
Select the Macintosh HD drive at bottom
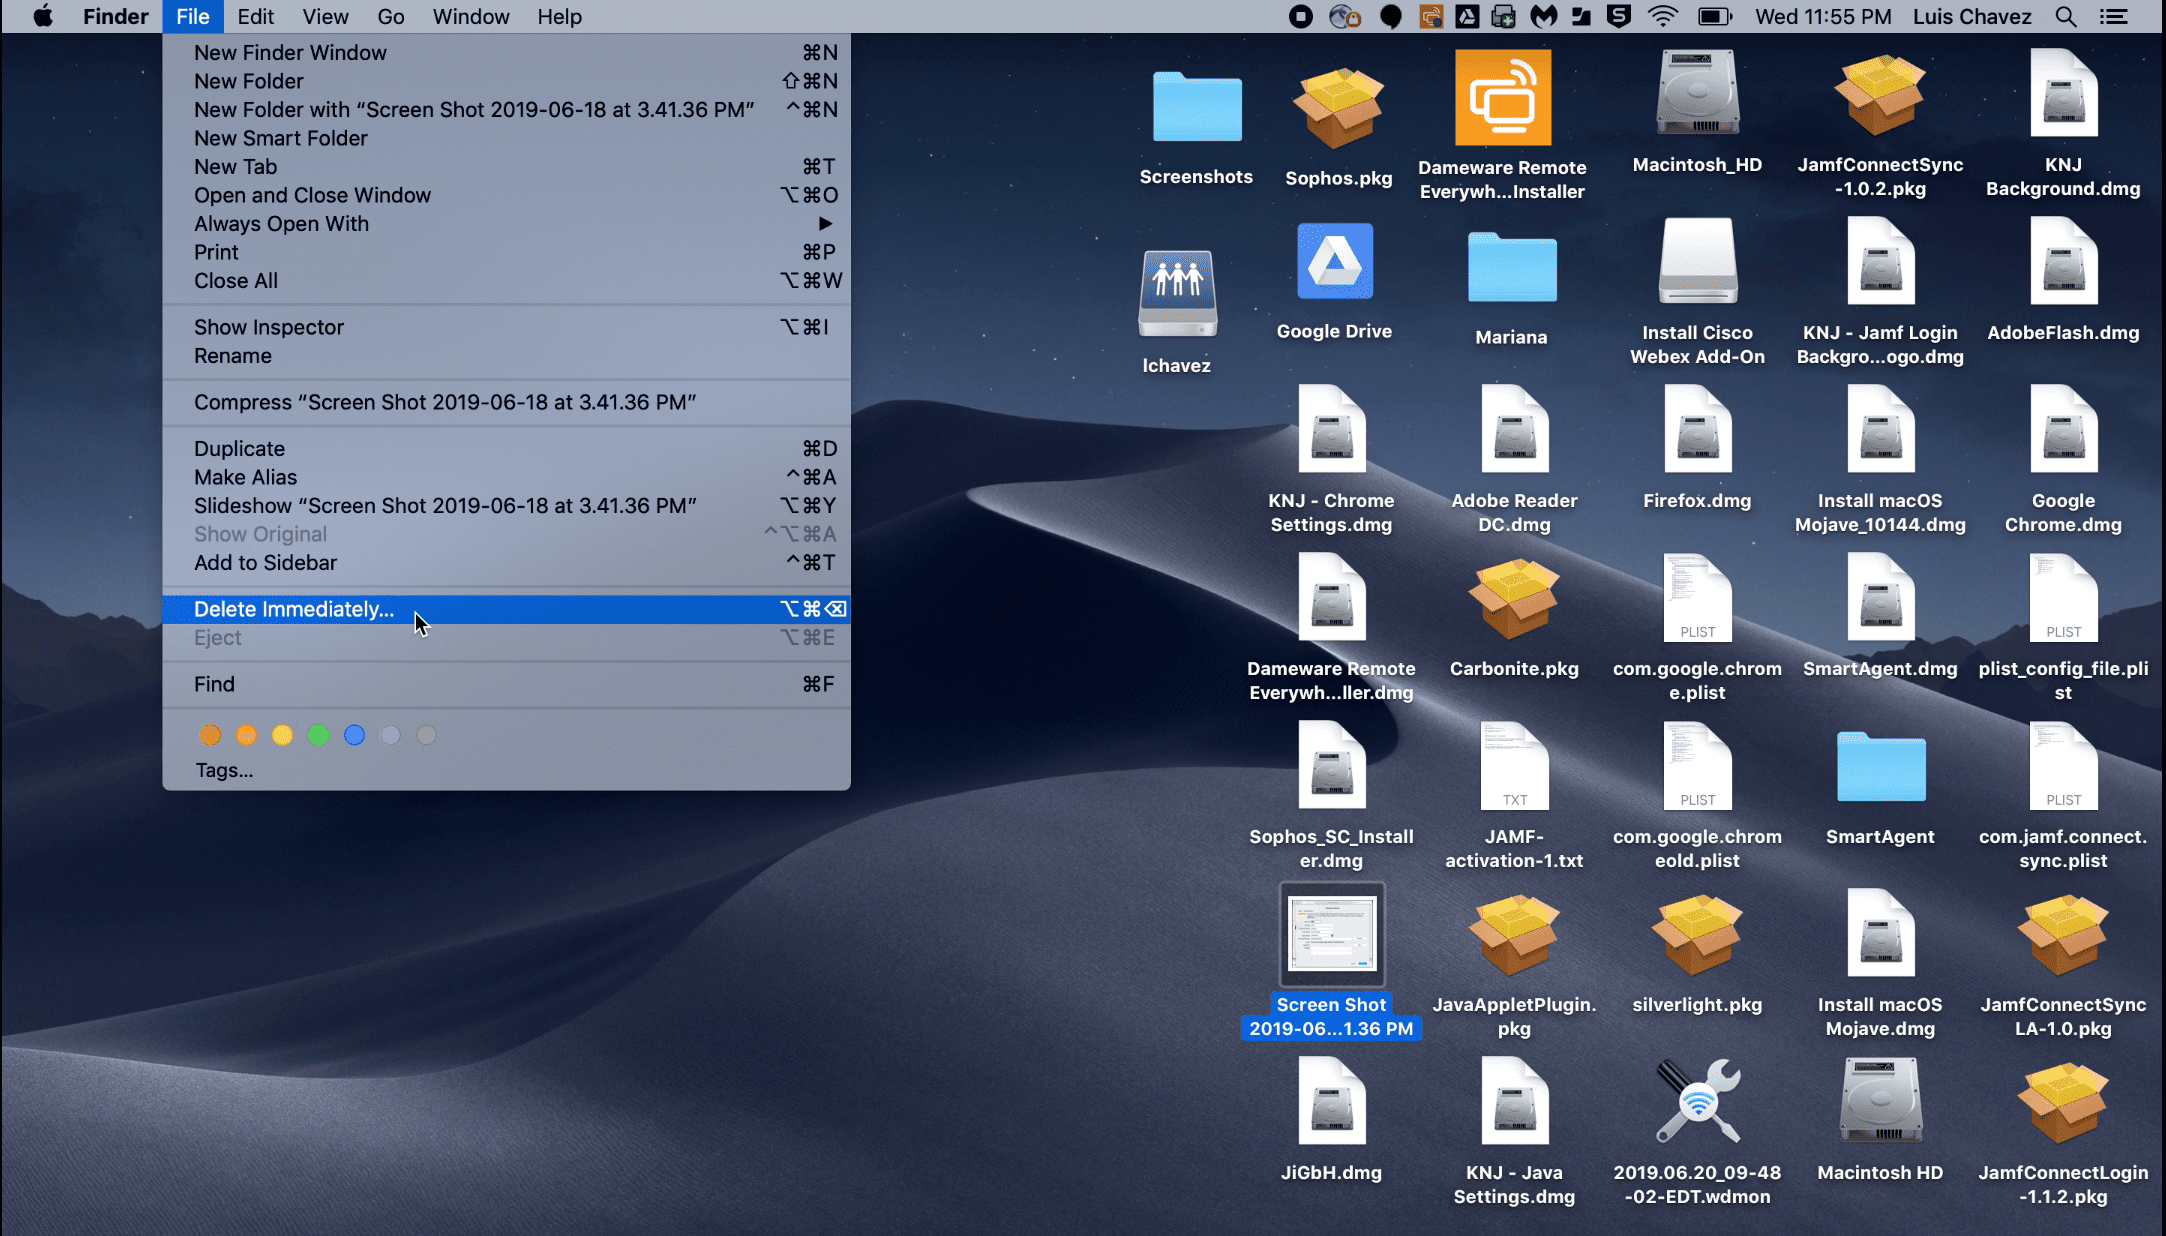pyautogui.click(x=1880, y=1101)
